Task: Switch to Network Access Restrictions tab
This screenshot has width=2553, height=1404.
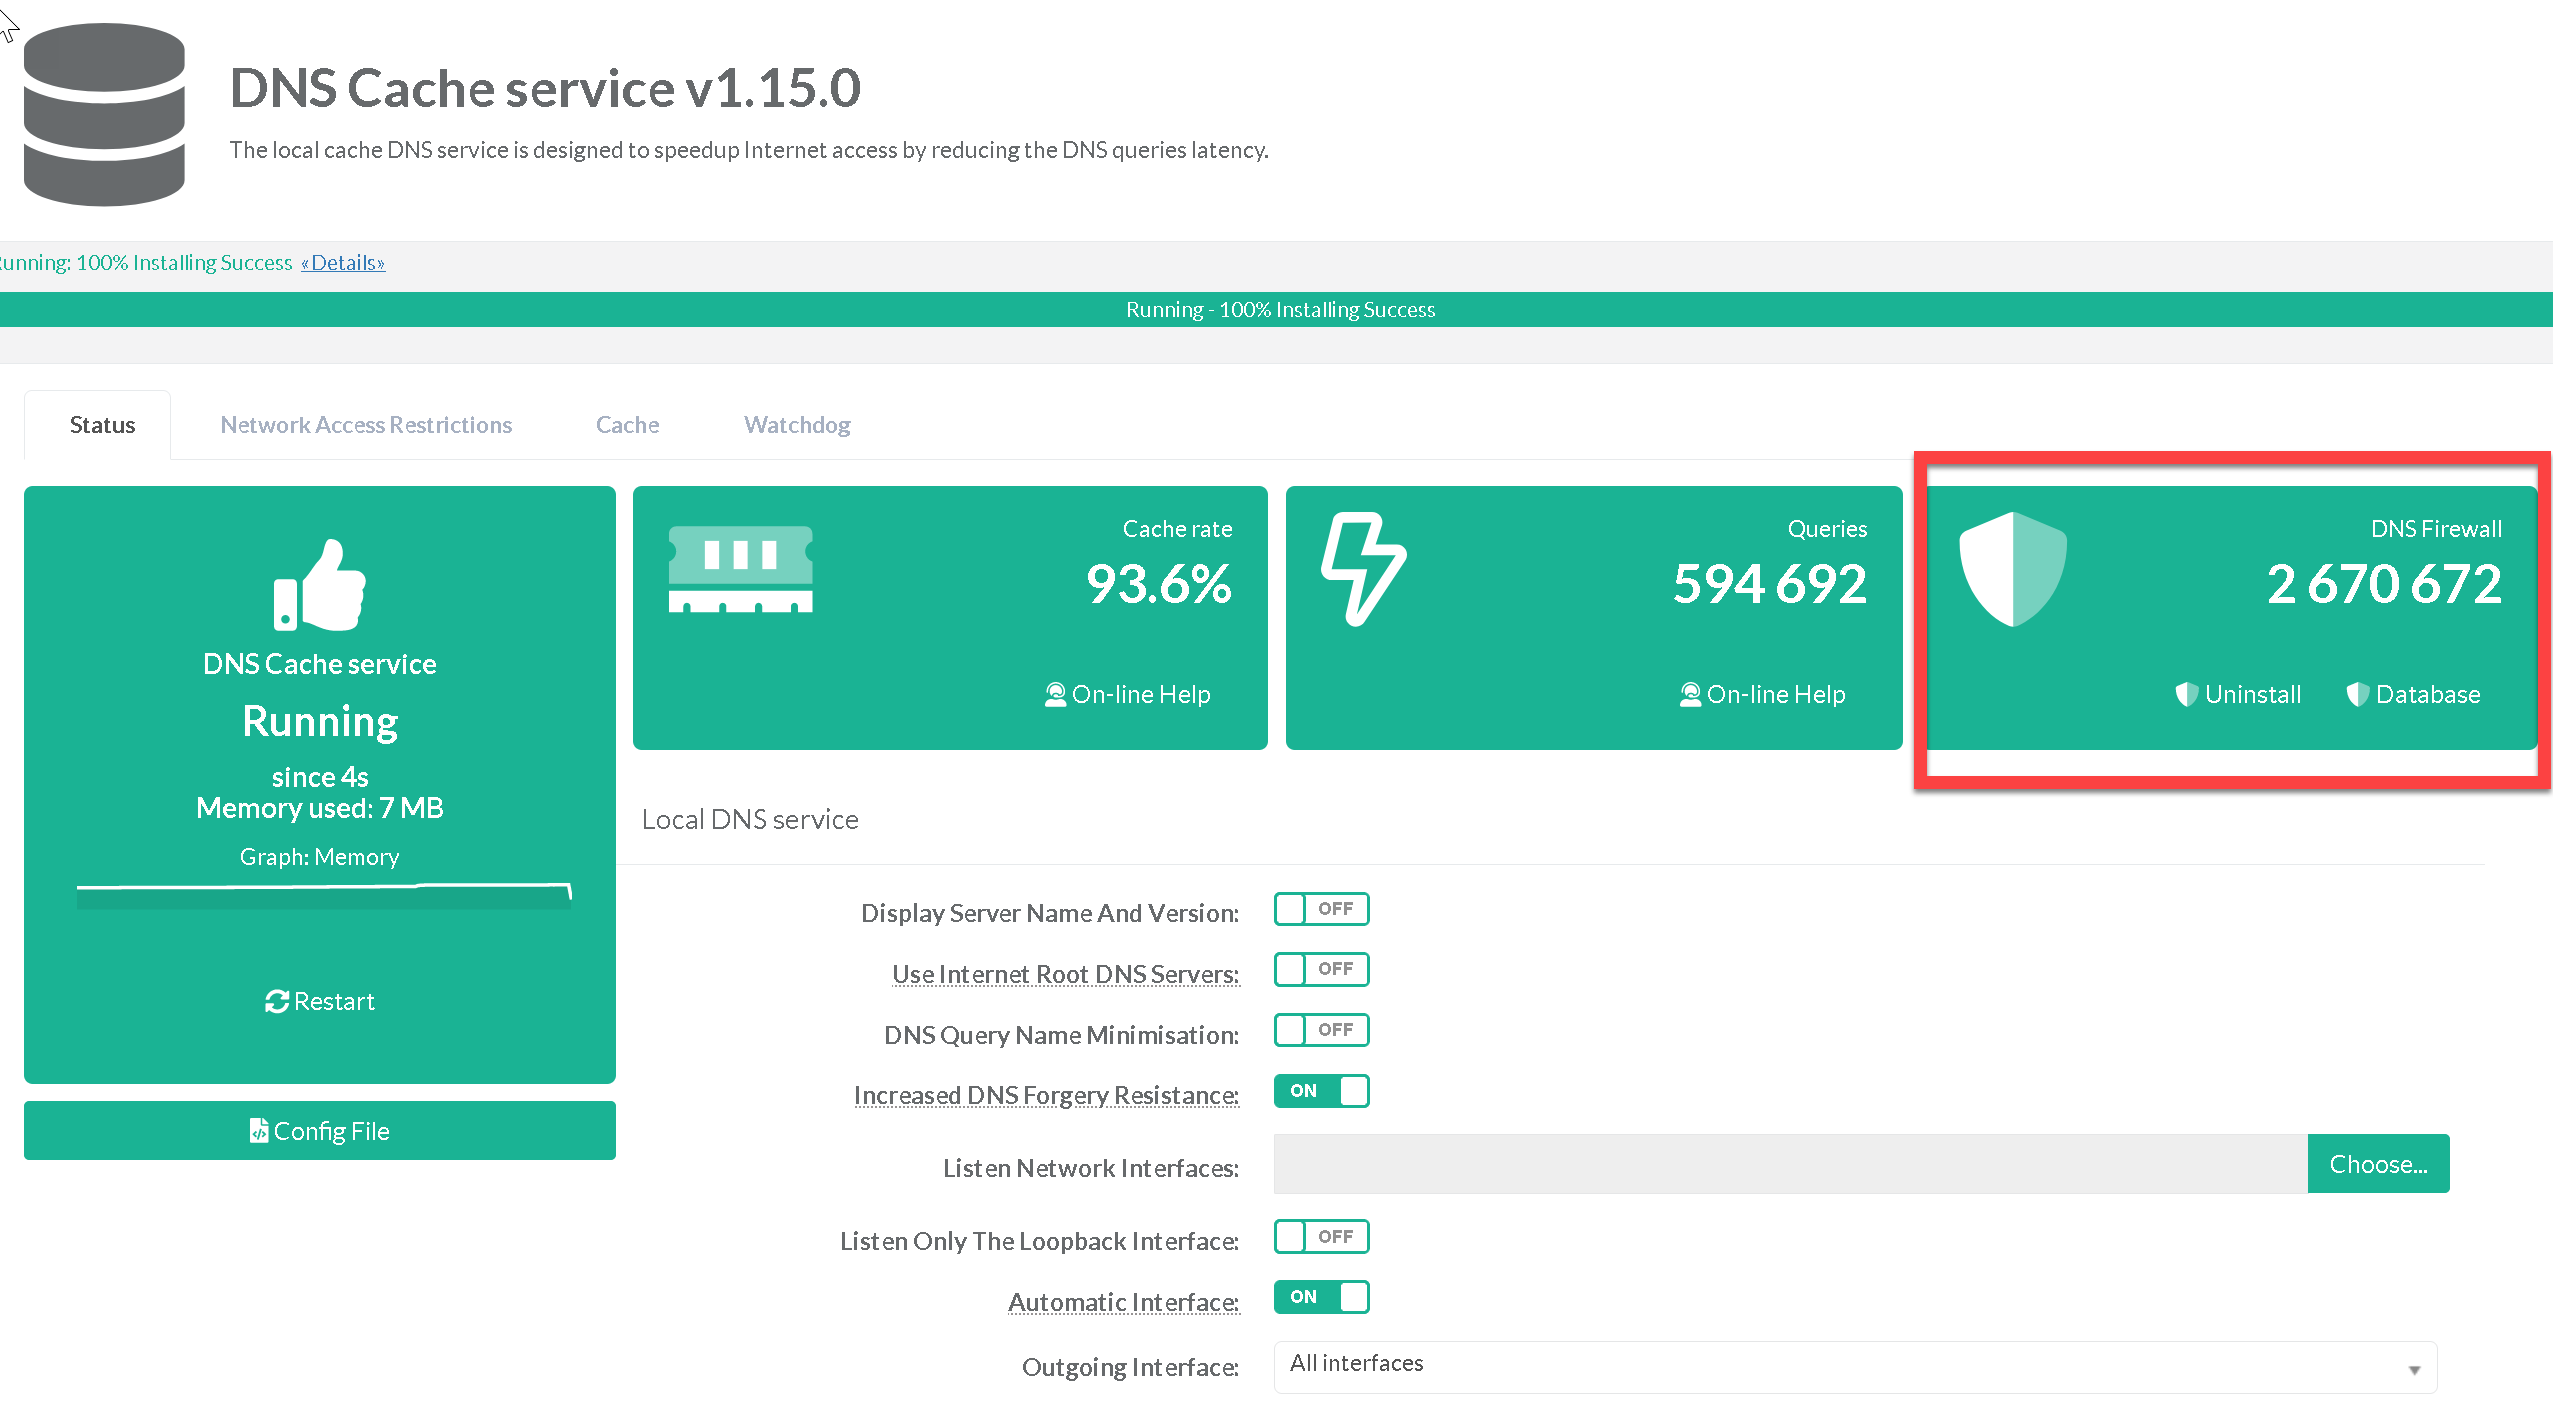Action: (366, 425)
